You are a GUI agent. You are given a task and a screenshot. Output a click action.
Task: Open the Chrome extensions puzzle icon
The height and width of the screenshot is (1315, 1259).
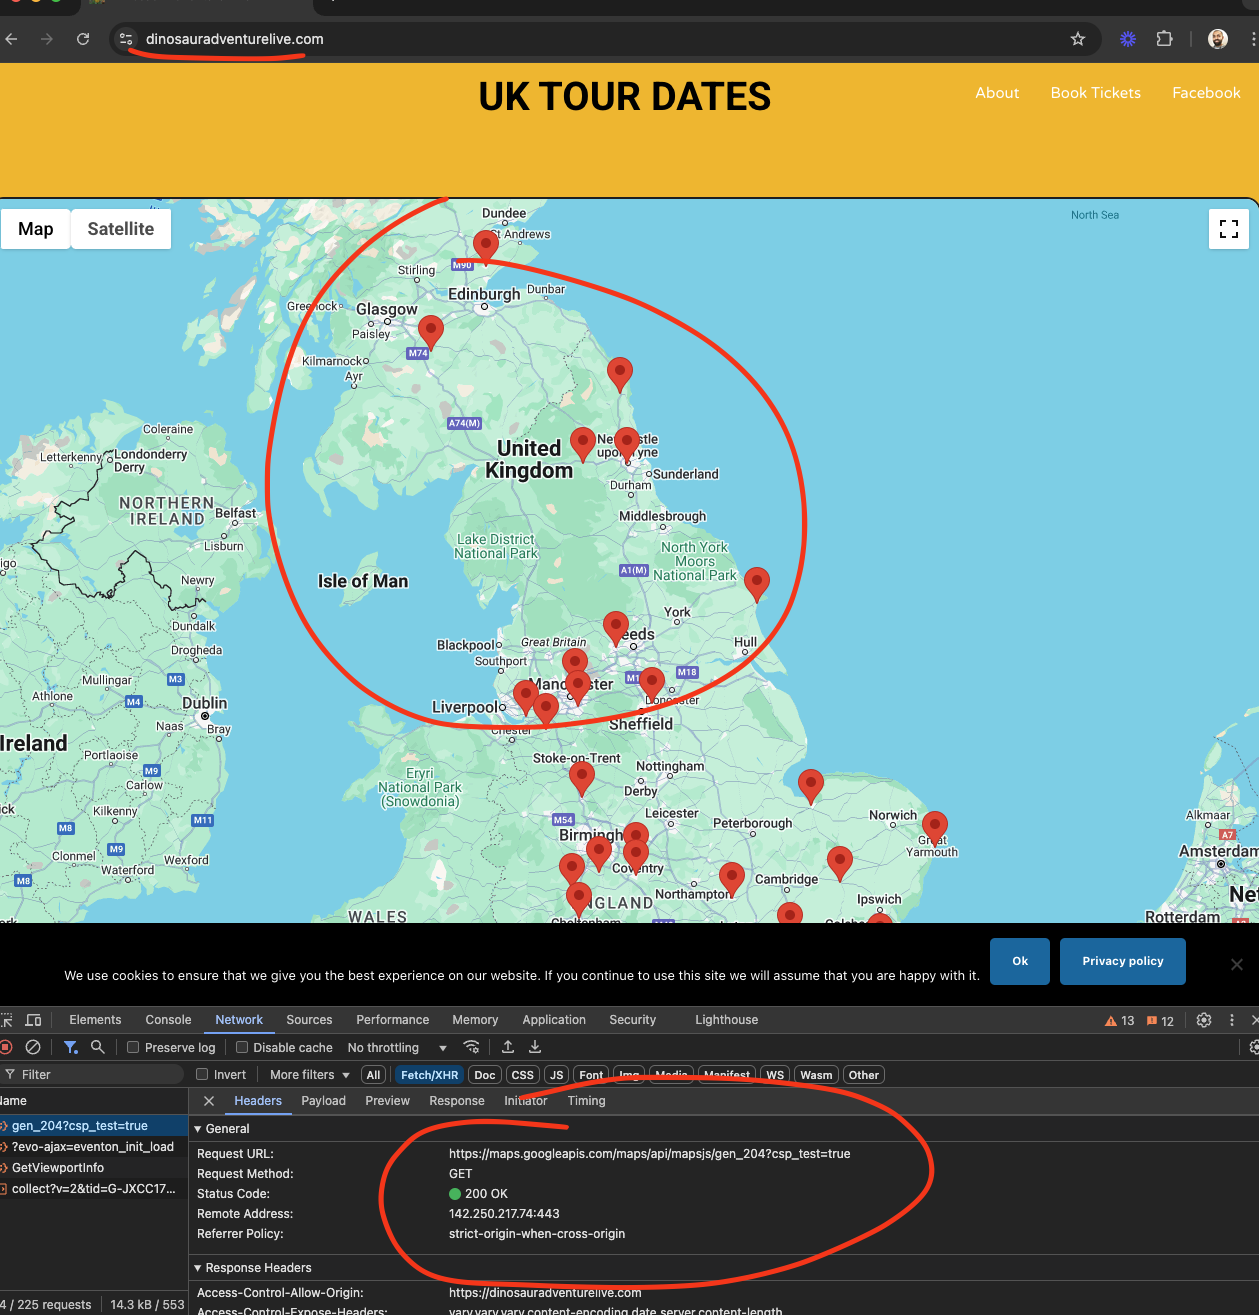(x=1164, y=39)
